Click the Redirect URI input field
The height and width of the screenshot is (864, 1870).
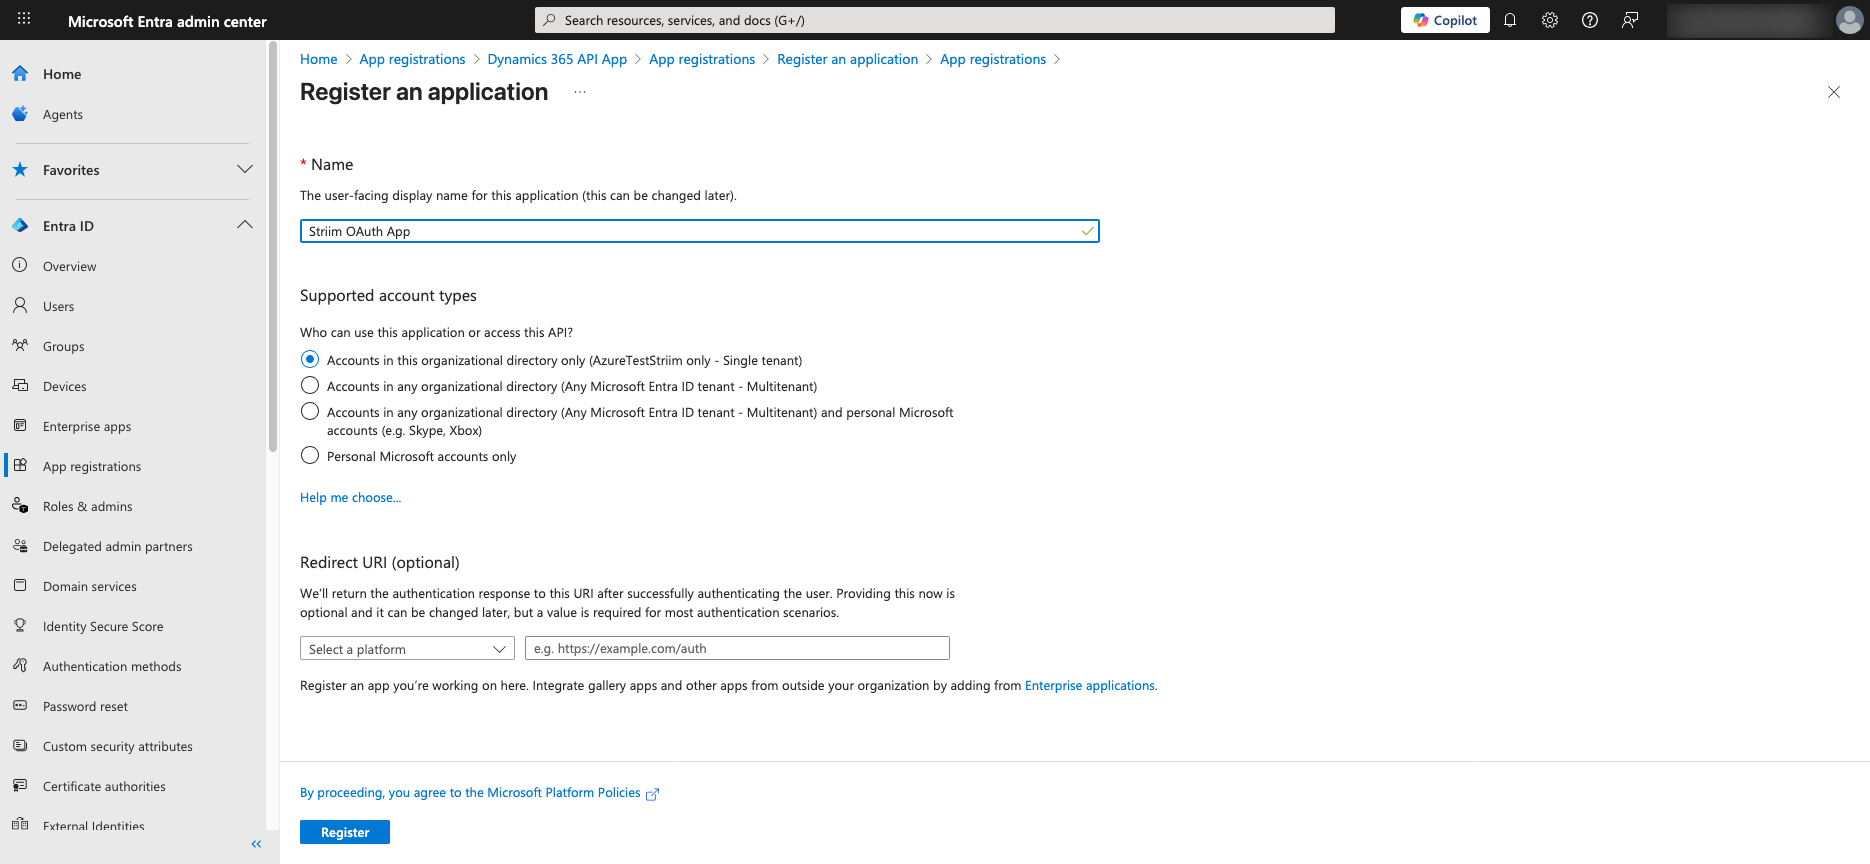coord(736,648)
